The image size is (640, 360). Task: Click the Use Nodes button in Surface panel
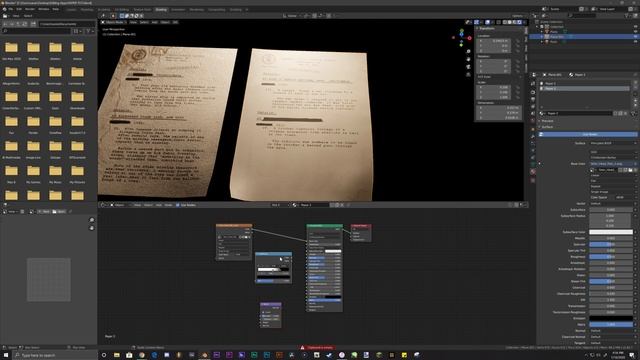[589, 134]
